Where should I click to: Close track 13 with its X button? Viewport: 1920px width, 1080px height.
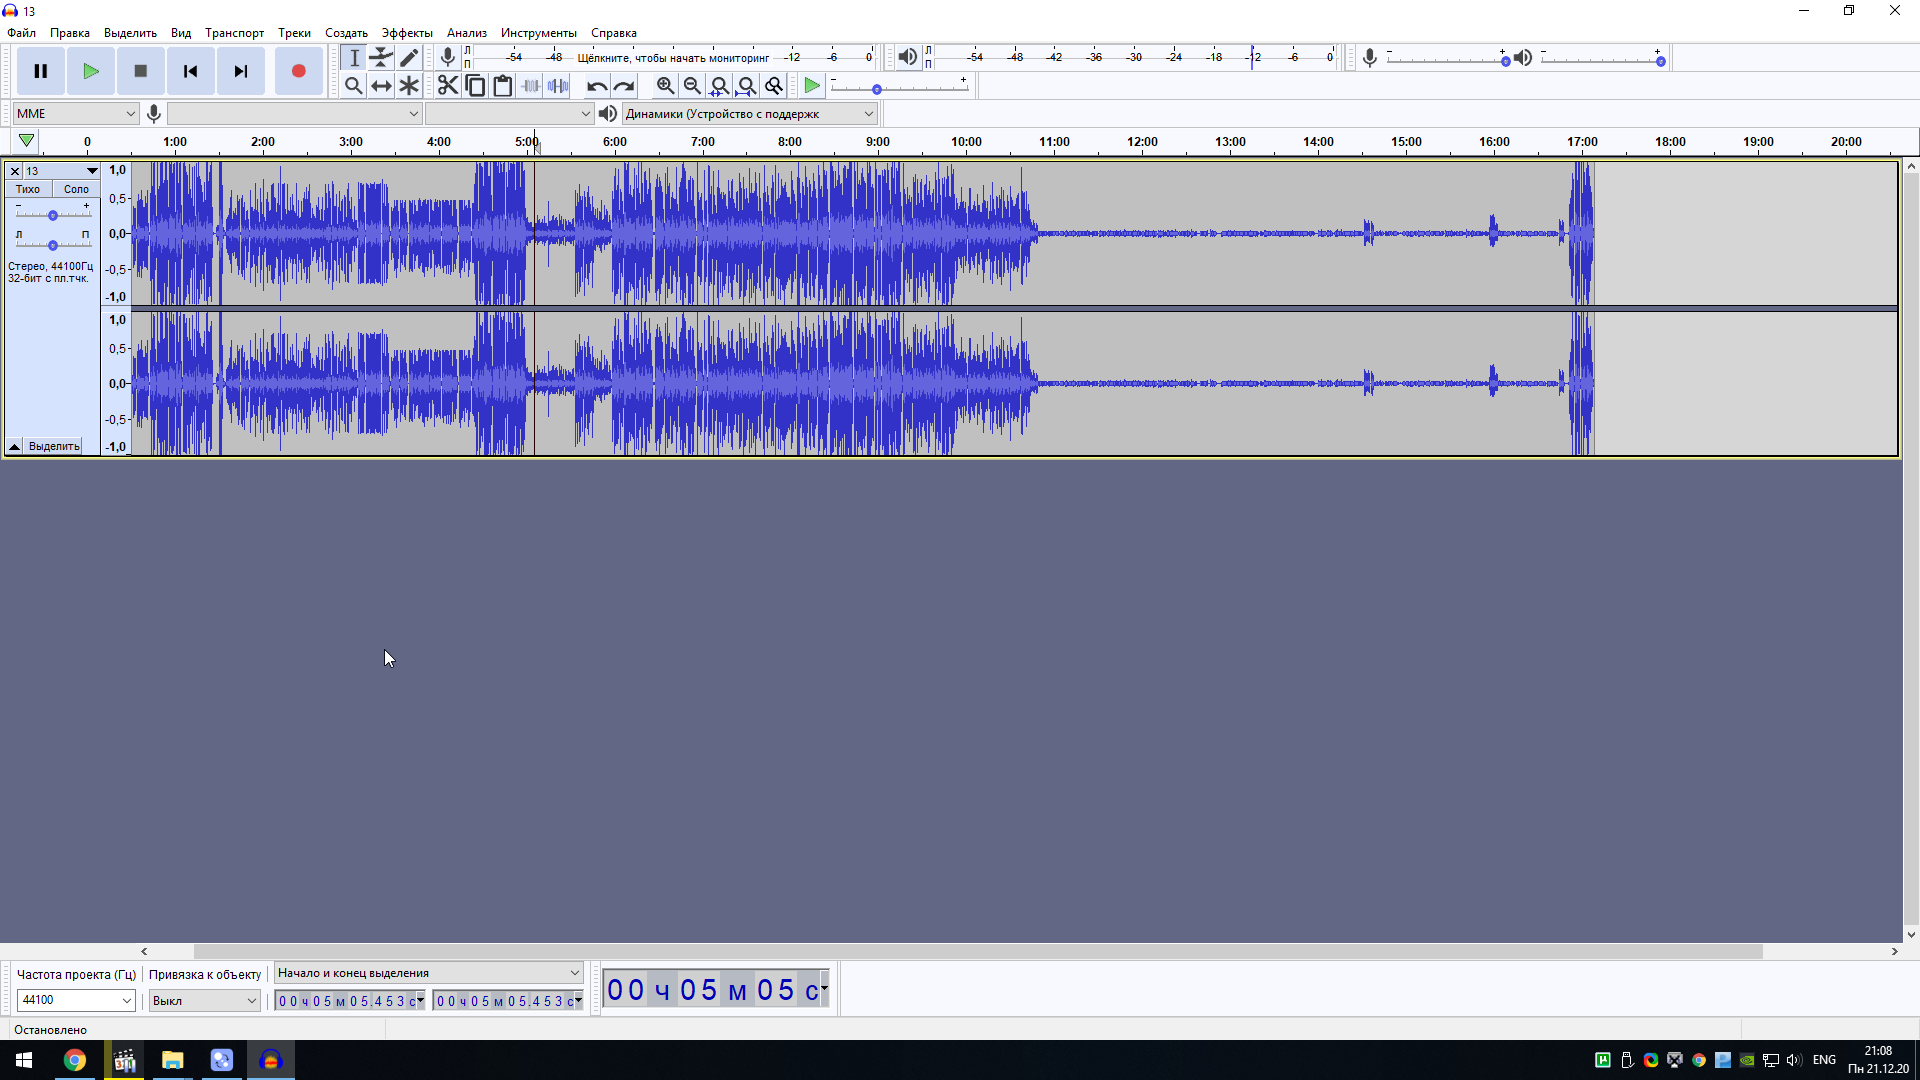pyautogui.click(x=15, y=171)
